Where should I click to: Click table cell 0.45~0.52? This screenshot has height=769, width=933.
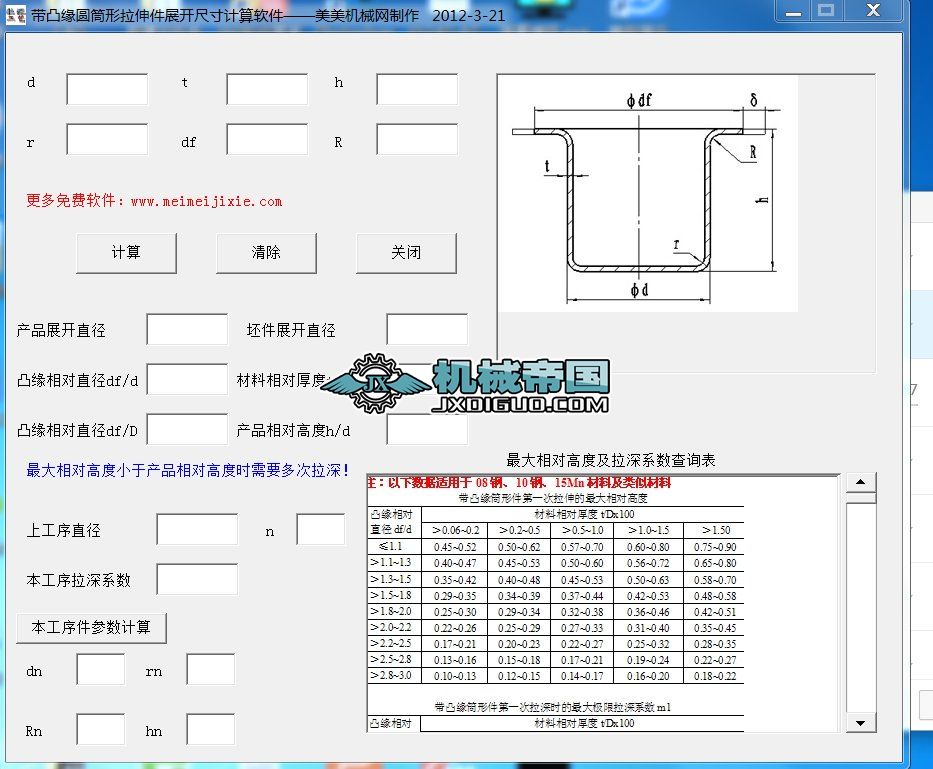(455, 547)
